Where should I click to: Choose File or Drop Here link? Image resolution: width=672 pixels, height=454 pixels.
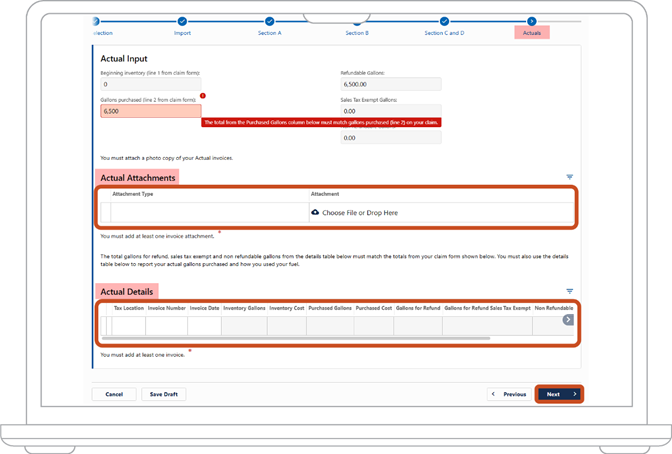pyautogui.click(x=360, y=213)
